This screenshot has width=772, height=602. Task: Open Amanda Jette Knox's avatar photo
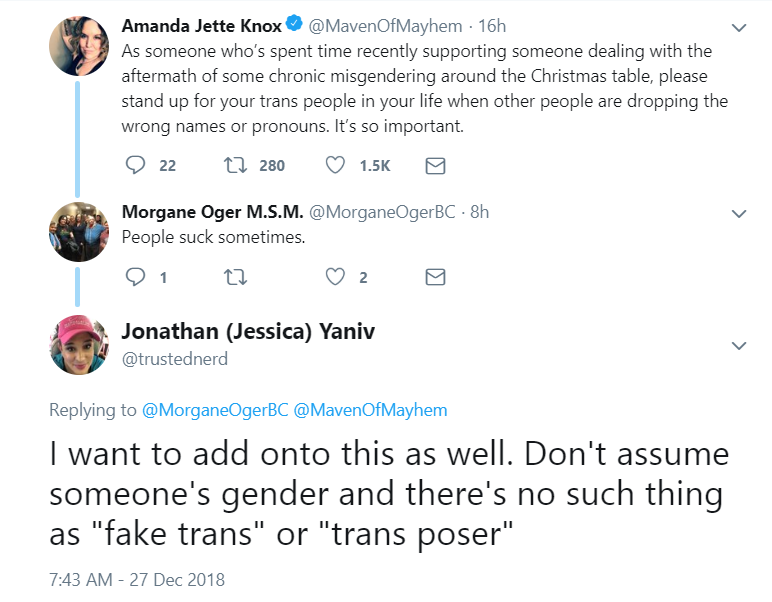pos(79,46)
